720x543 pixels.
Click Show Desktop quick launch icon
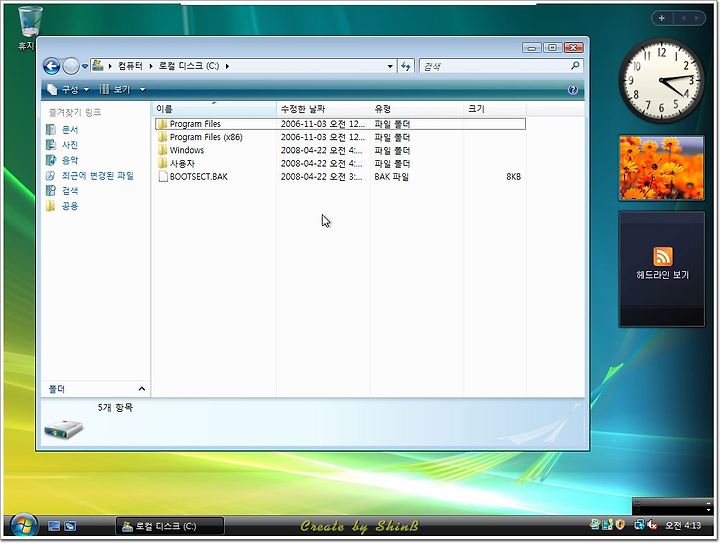coord(54,526)
